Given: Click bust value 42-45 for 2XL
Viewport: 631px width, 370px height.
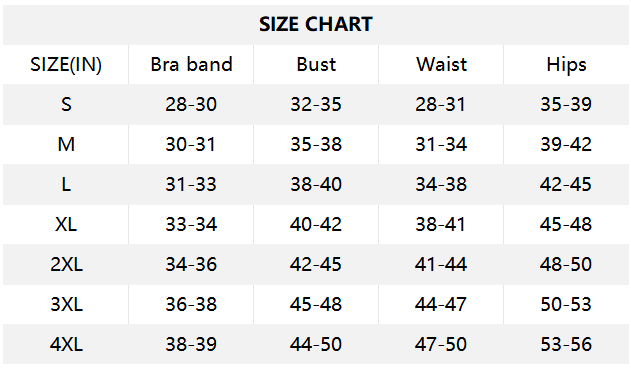Looking at the screenshot, I should [316, 265].
